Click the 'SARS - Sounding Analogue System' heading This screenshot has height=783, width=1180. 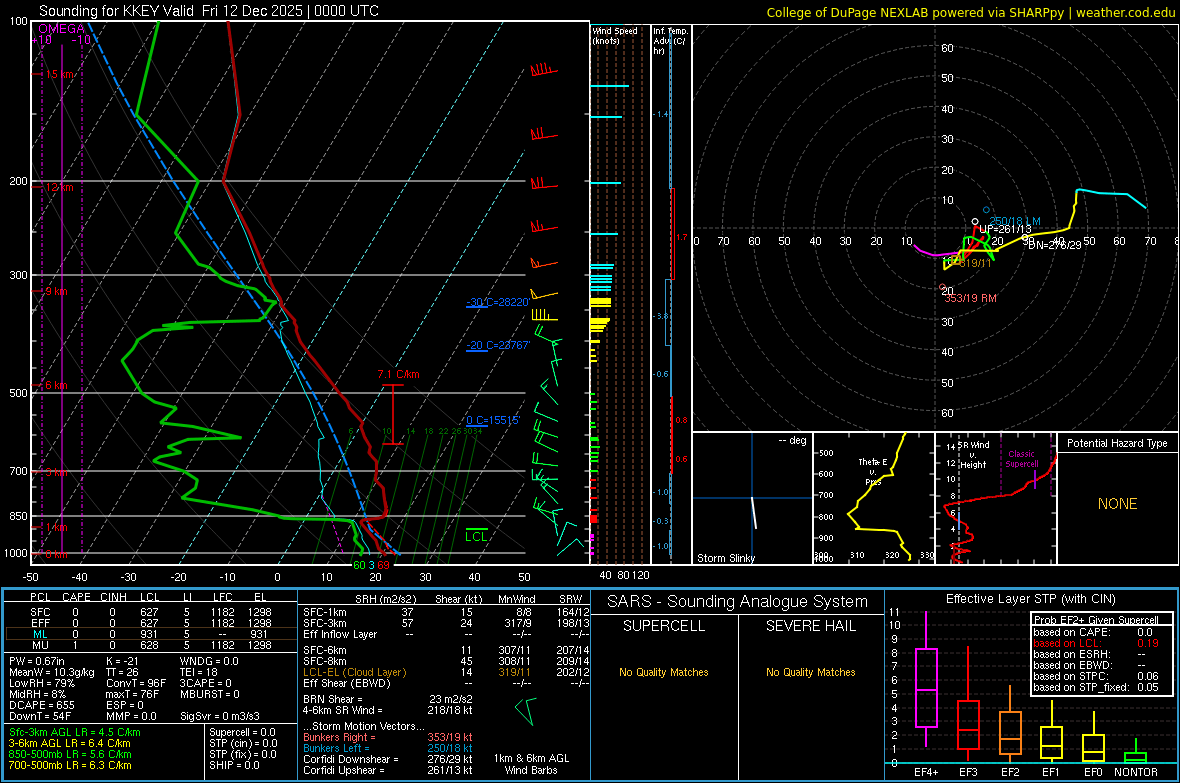[738, 602]
